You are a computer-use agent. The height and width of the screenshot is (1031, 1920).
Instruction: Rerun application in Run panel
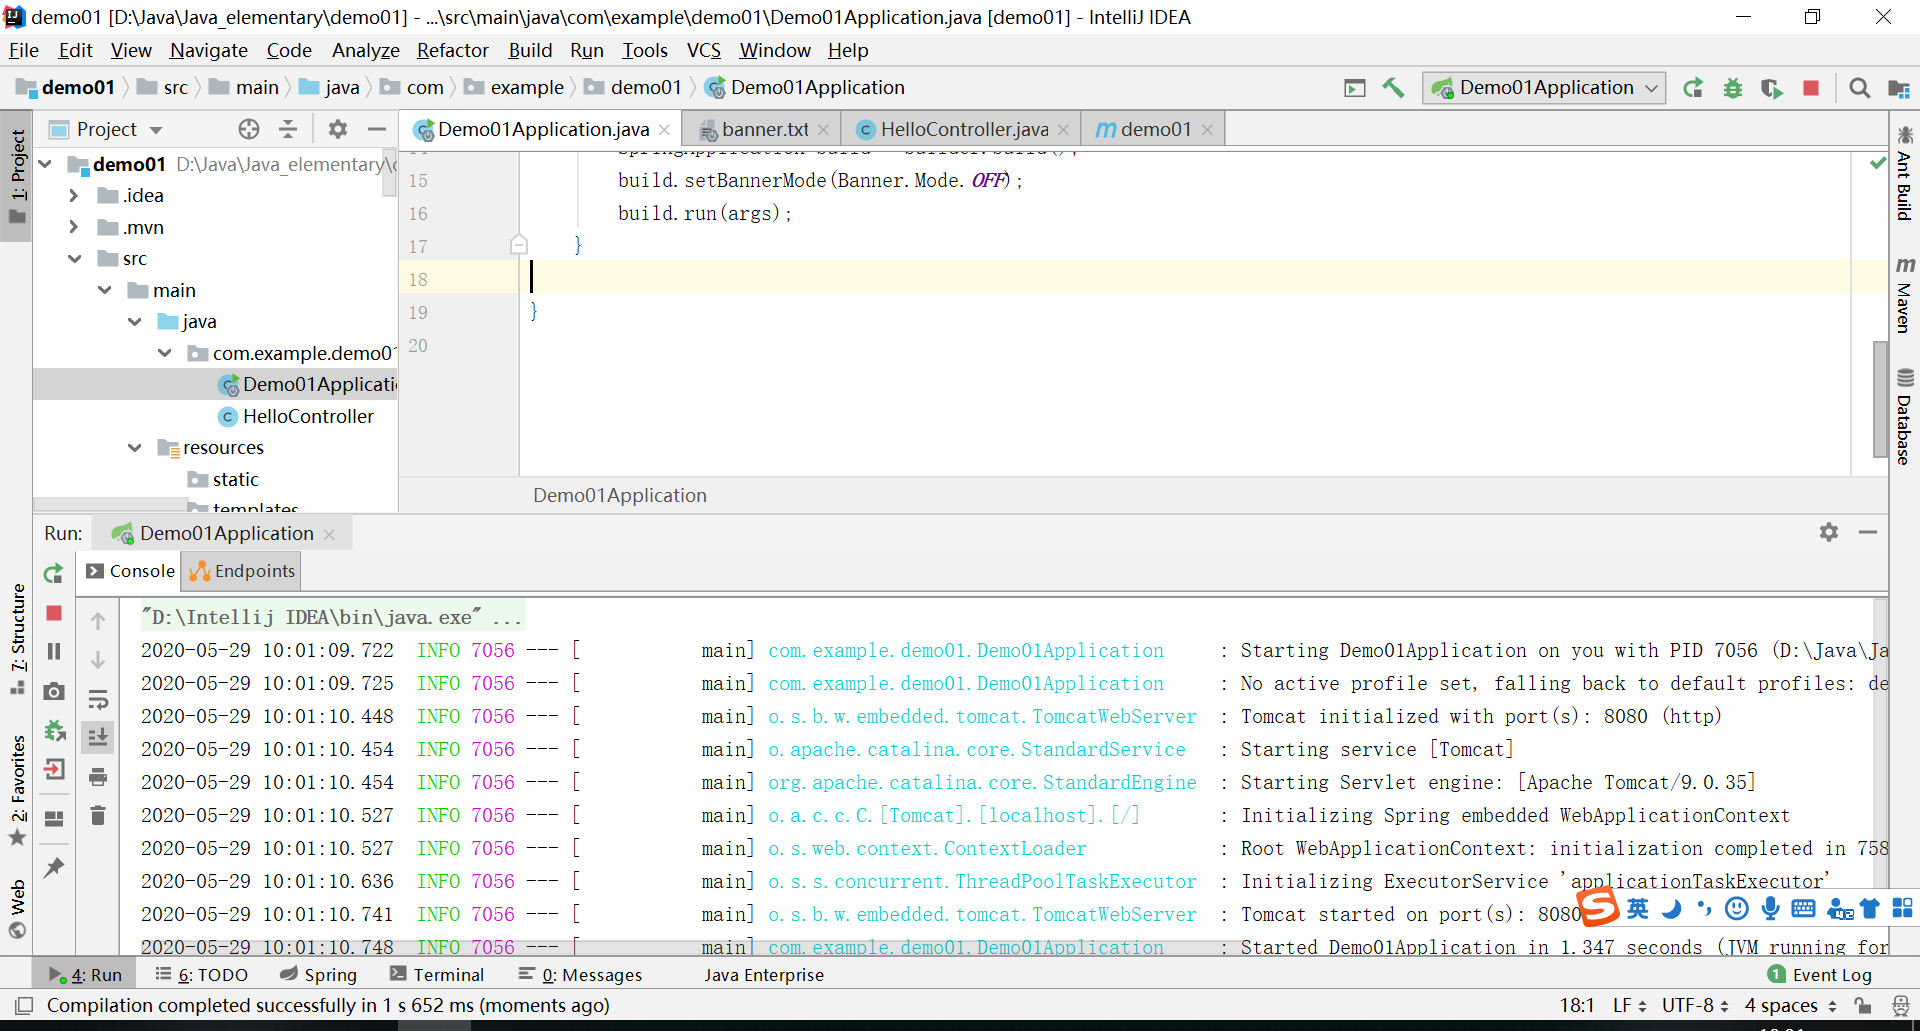[x=54, y=573]
